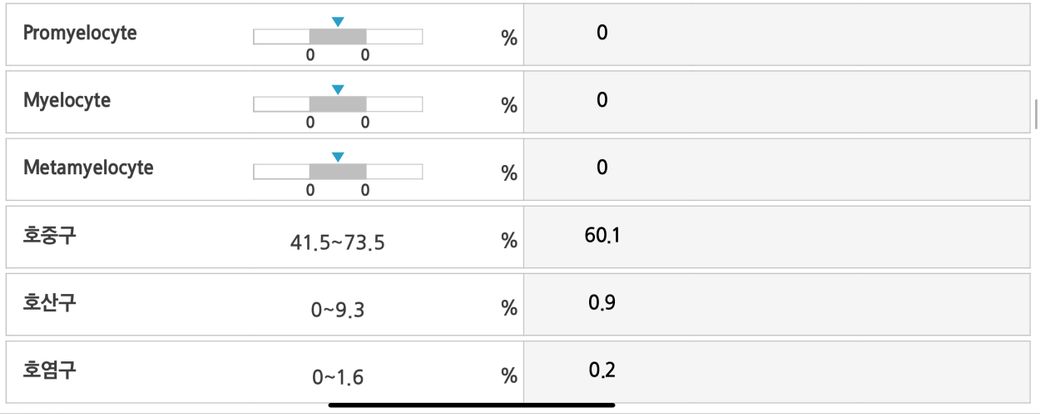1040x414 pixels.
Task: Click the 호산구 result value 0.9
Action: pyautogui.click(x=602, y=303)
